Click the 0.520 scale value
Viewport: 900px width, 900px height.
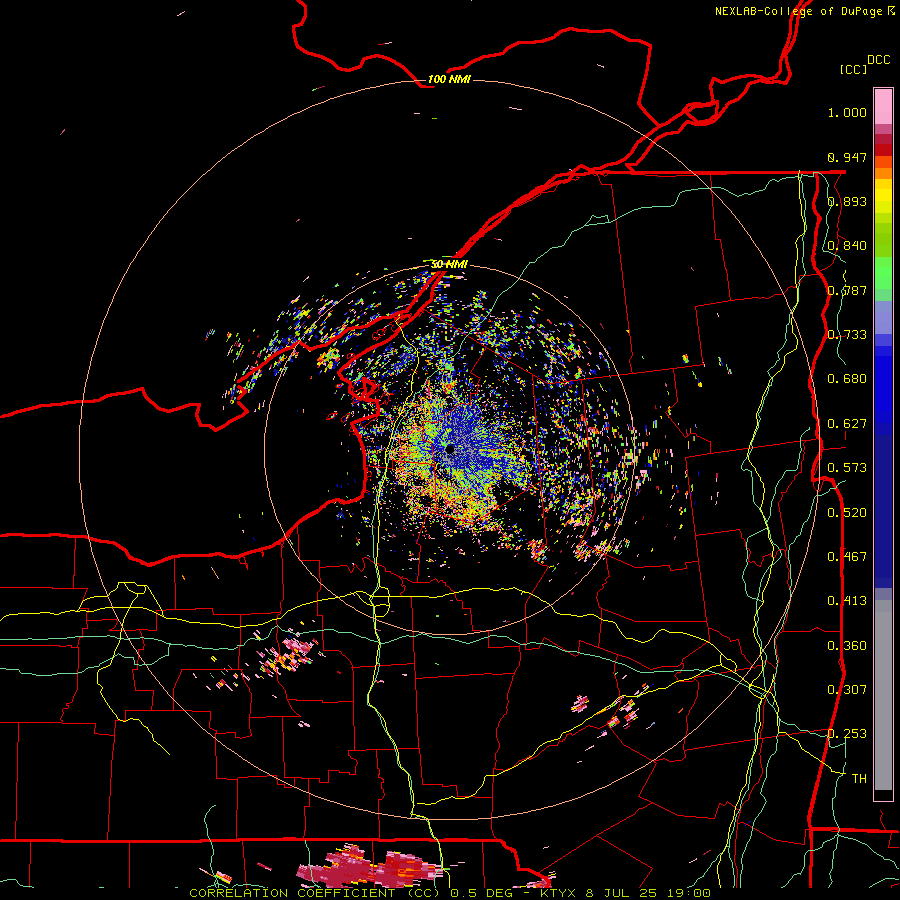pos(847,513)
